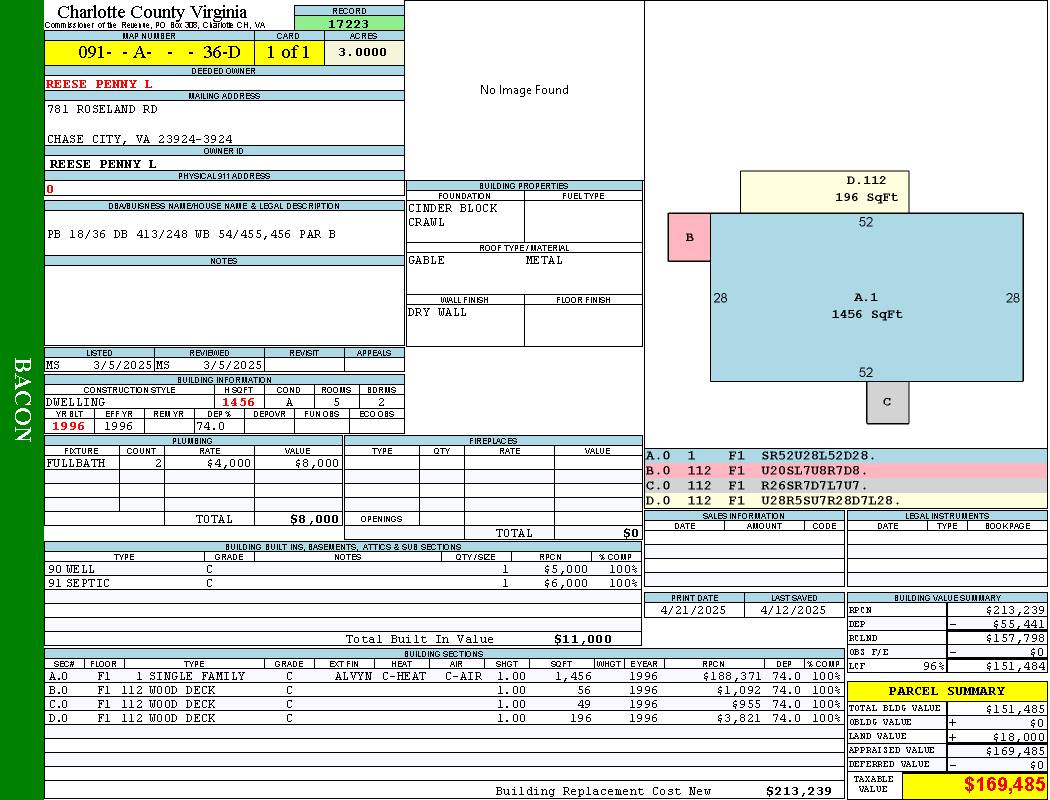Click the sketch code line A.0 SR52U28L52D28

pyautogui.click(x=846, y=456)
